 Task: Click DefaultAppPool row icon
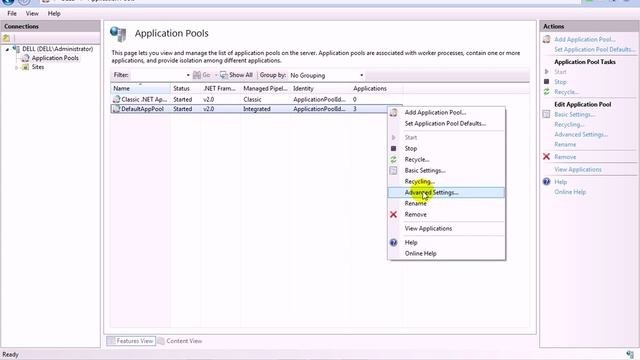click(x=116, y=109)
